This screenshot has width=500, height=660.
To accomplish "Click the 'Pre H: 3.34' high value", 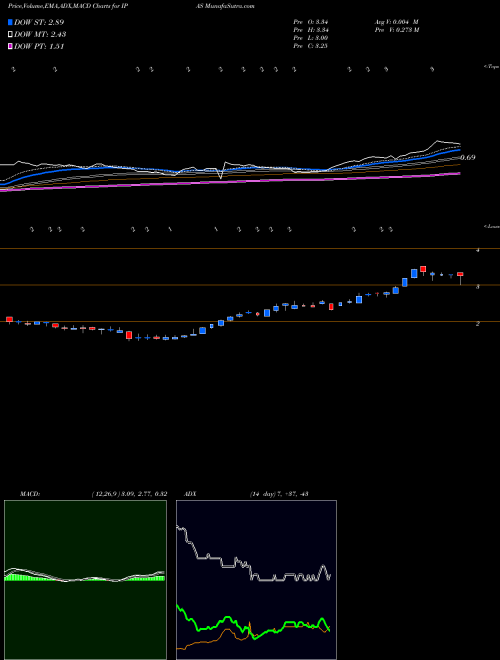I will [x=311, y=30].
